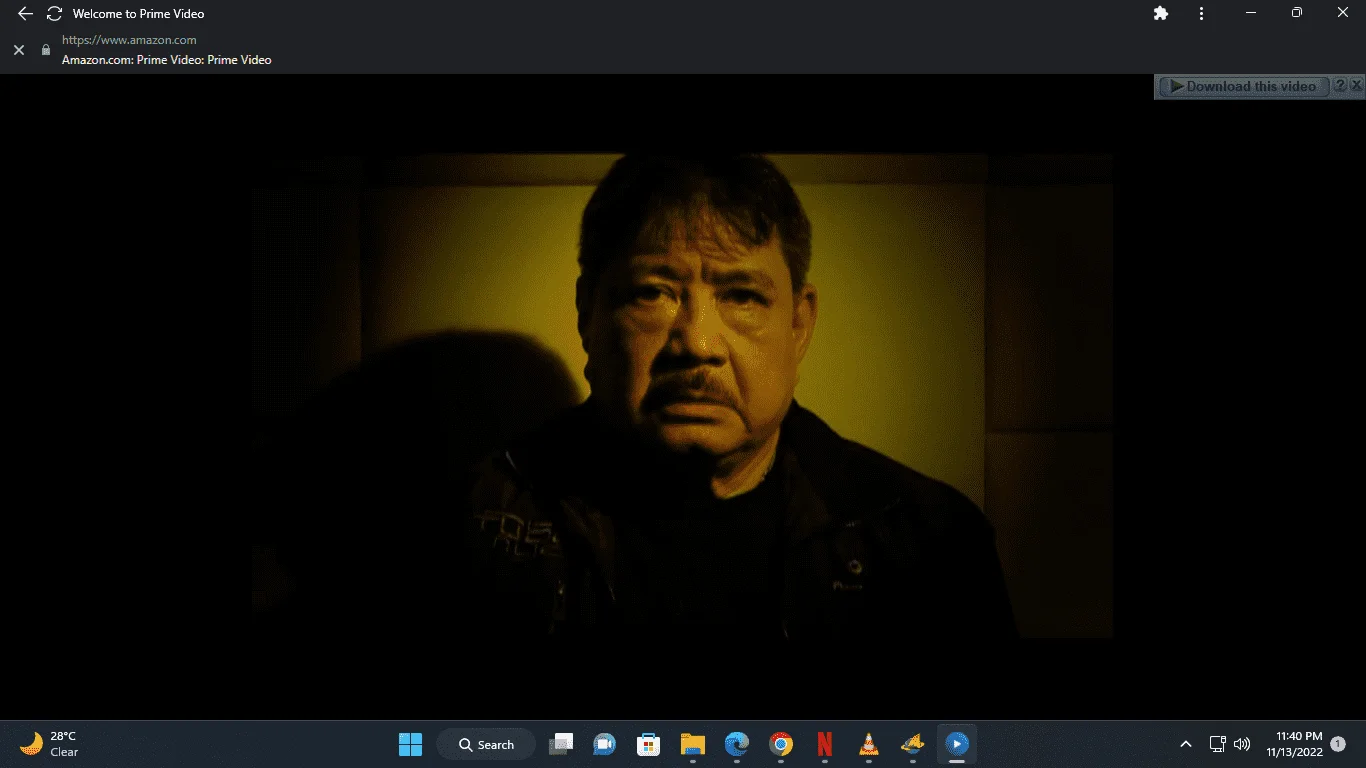Restore down the Prime Video window
1366x768 pixels.
[1297, 13]
